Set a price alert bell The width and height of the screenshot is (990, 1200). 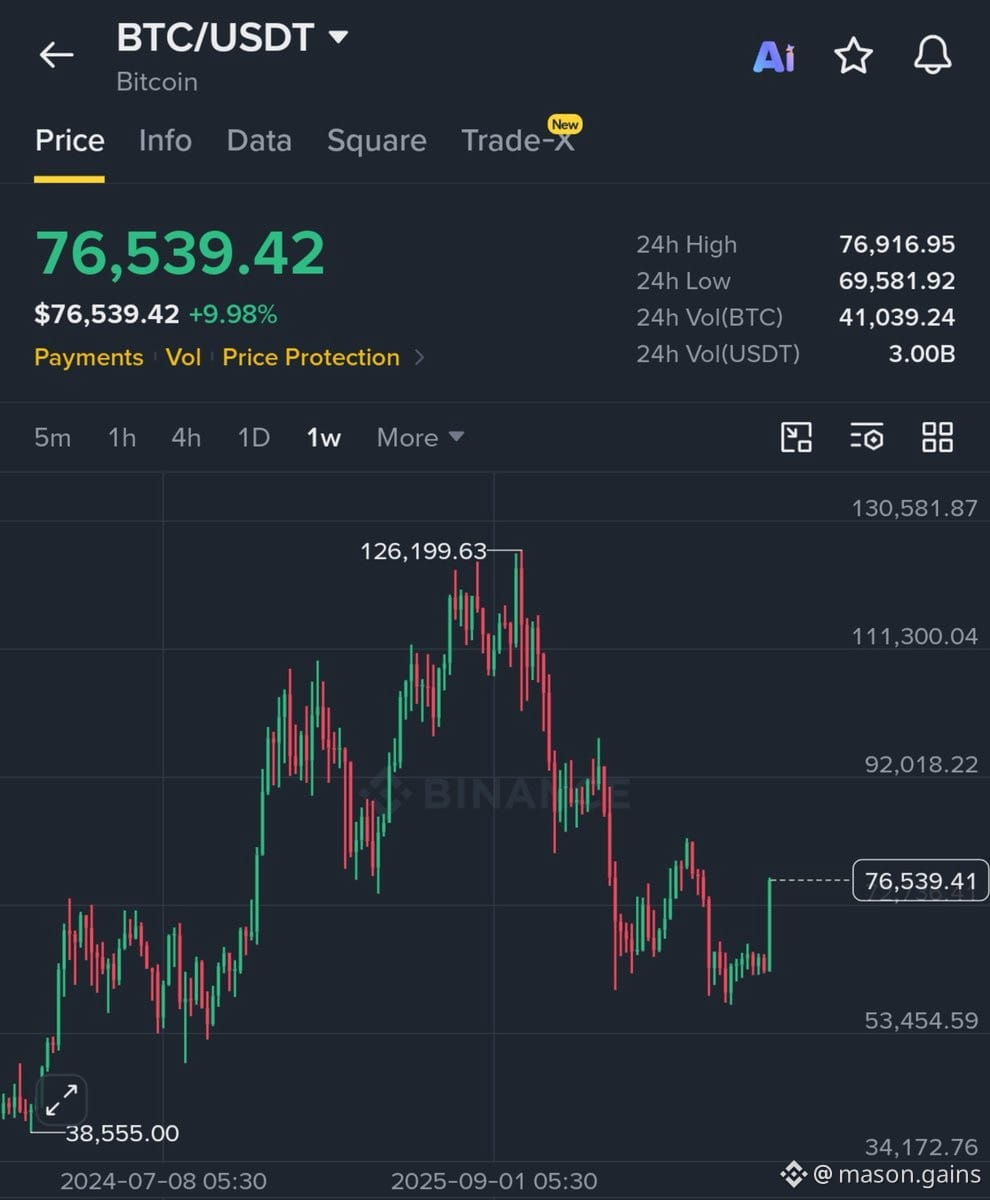[x=932, y=56]
